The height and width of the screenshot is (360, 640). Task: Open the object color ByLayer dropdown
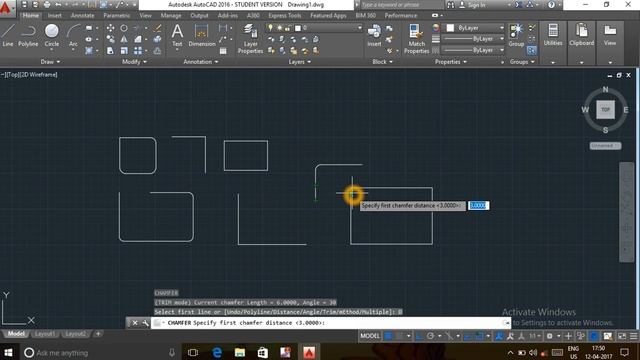(475, 28)
